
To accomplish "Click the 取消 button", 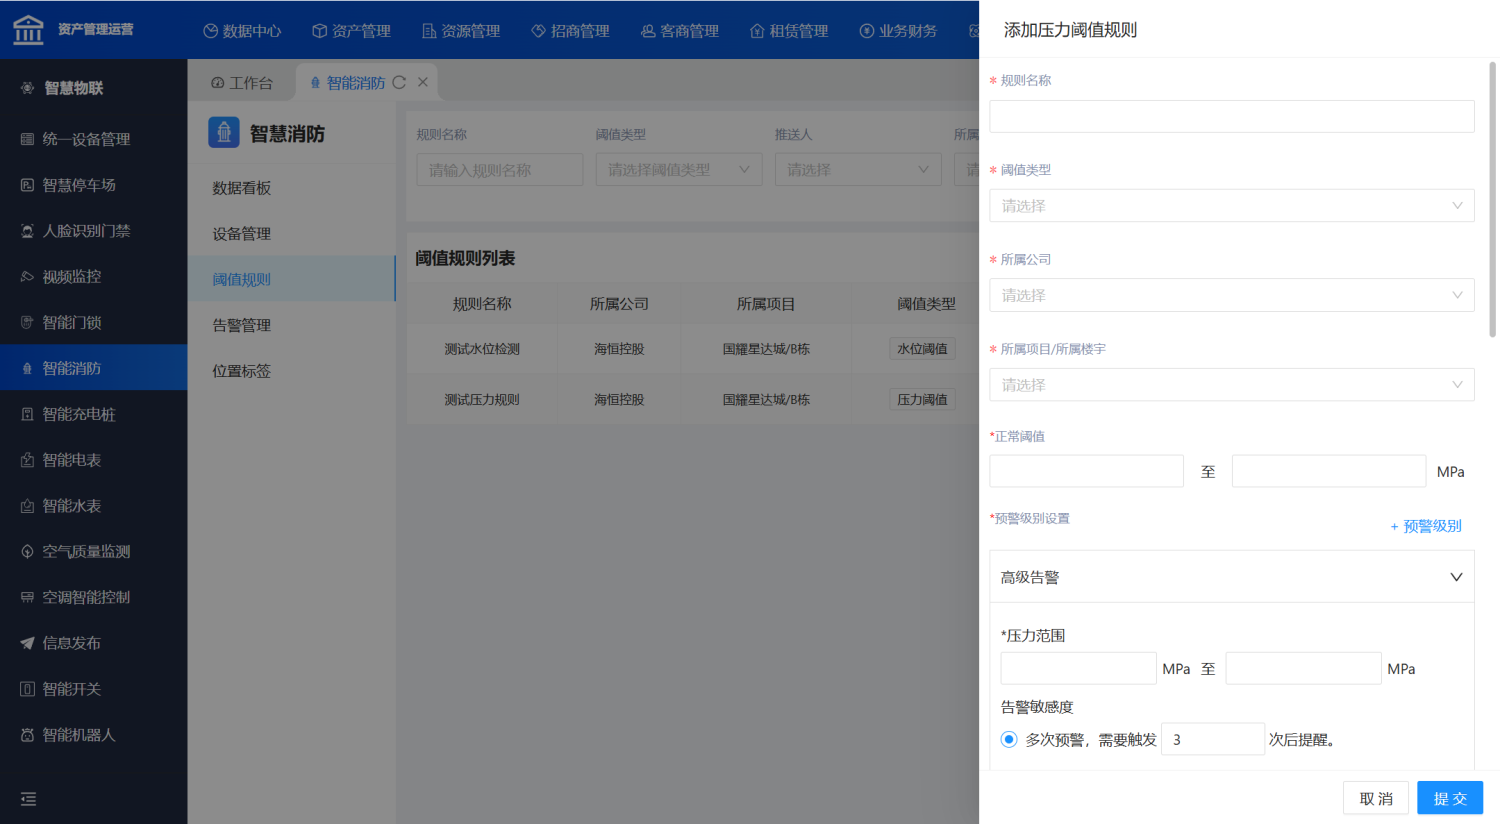I will tap(1375, 798).
